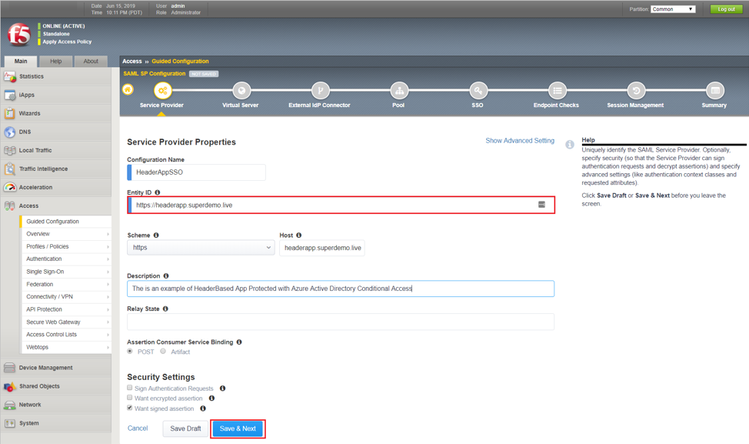
Task: Click the Network sidebar icon
Action: (x=10, y=405)
